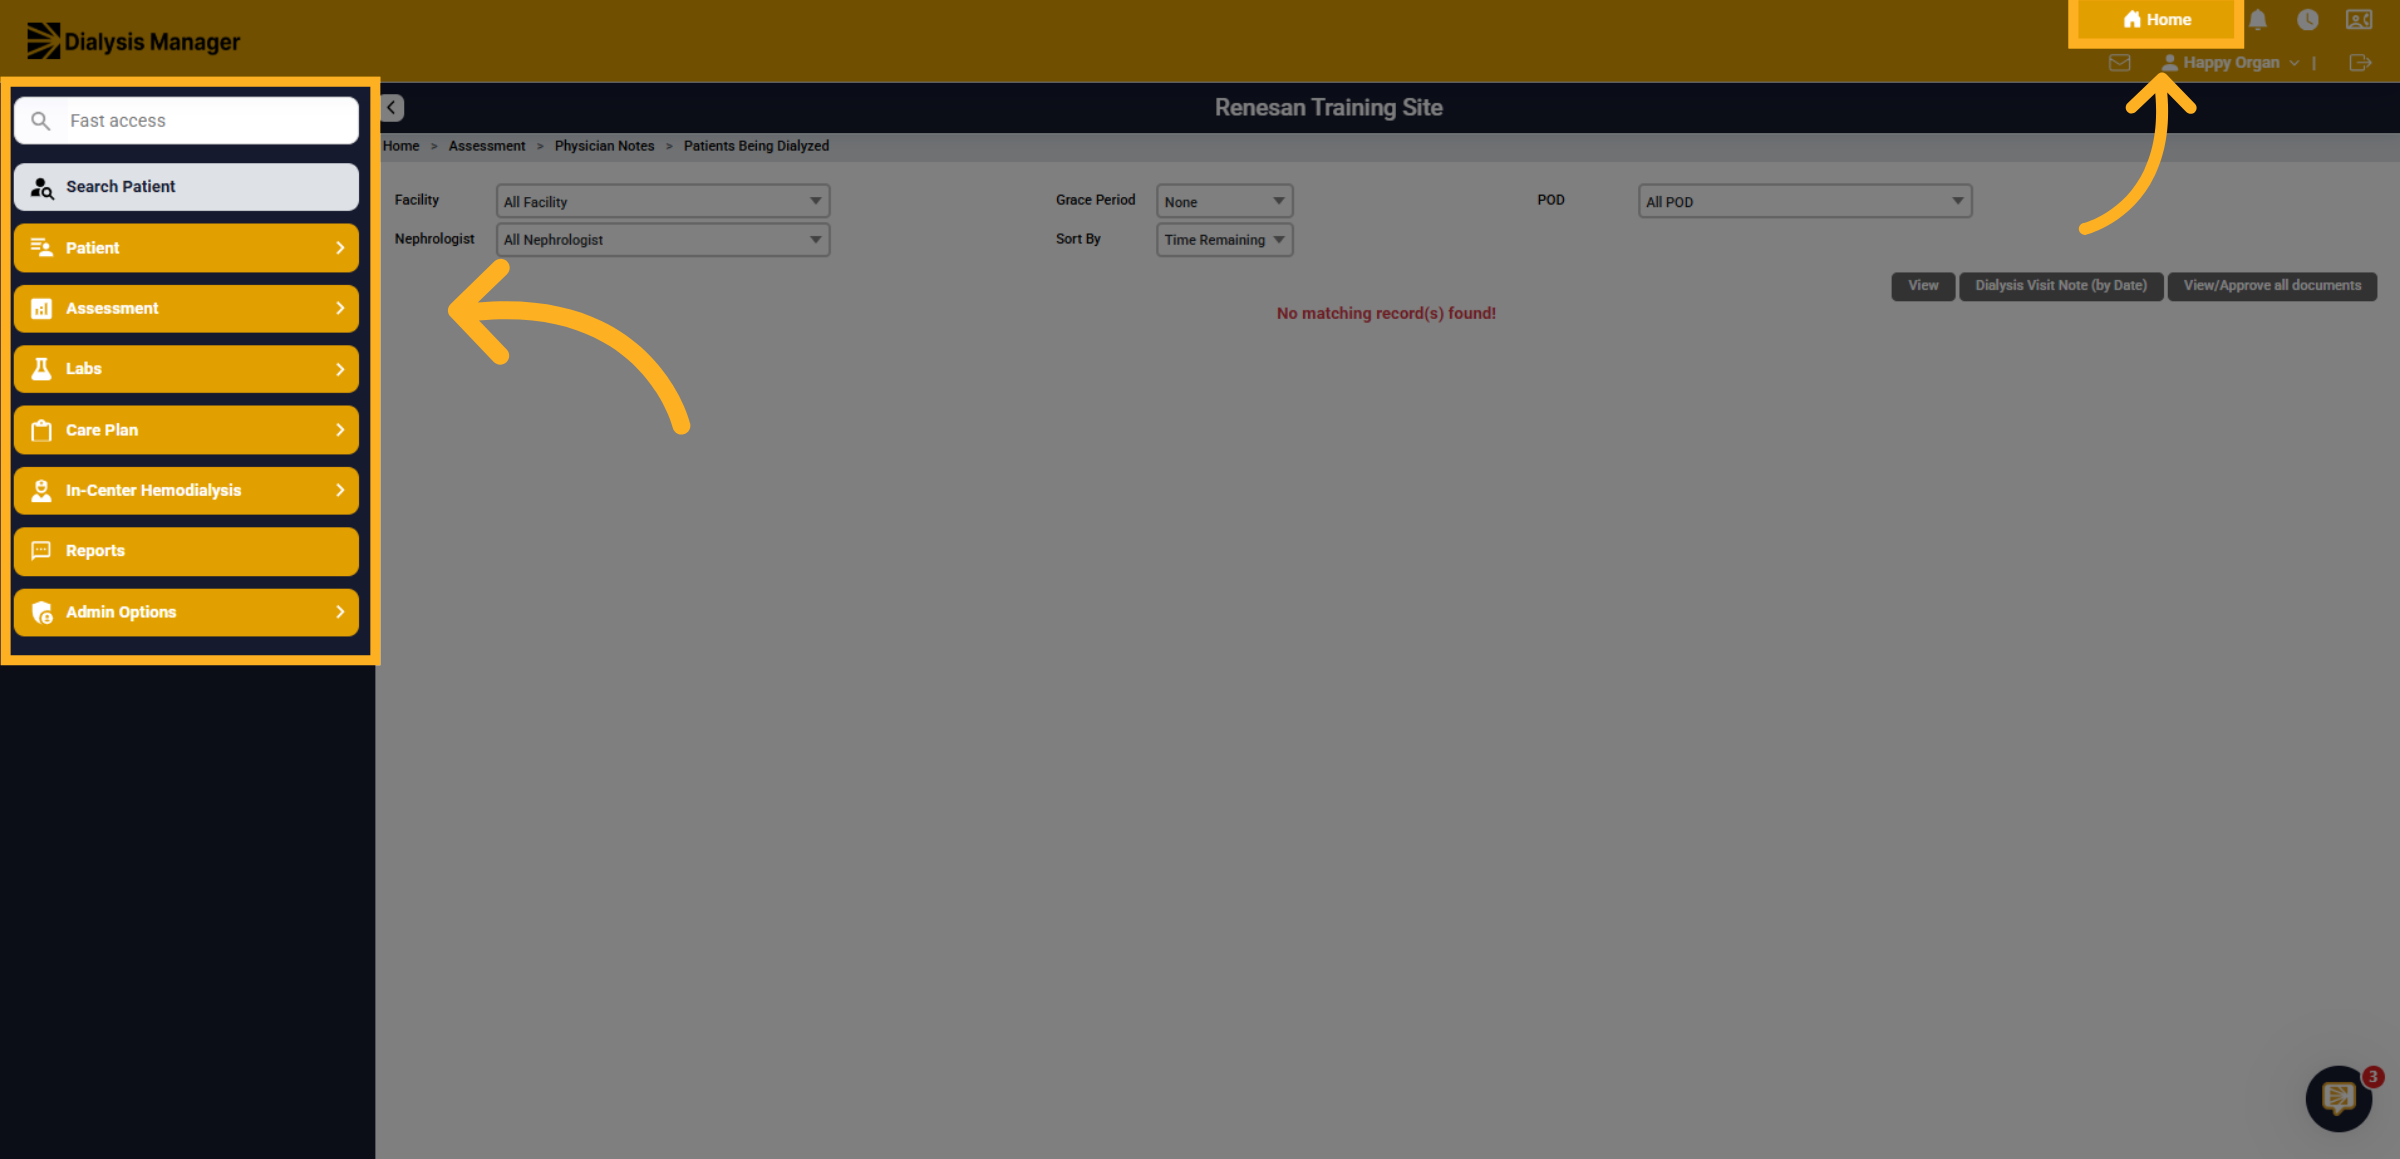Expand the Assessment sidebar menu
The image size is (2400, 1159).
186,308
